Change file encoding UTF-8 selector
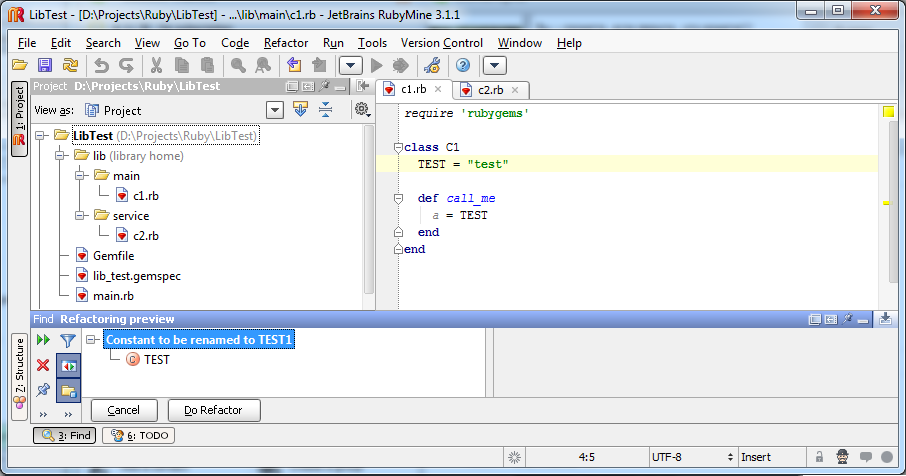Screen dimensions: 906x476 point(692,457)
